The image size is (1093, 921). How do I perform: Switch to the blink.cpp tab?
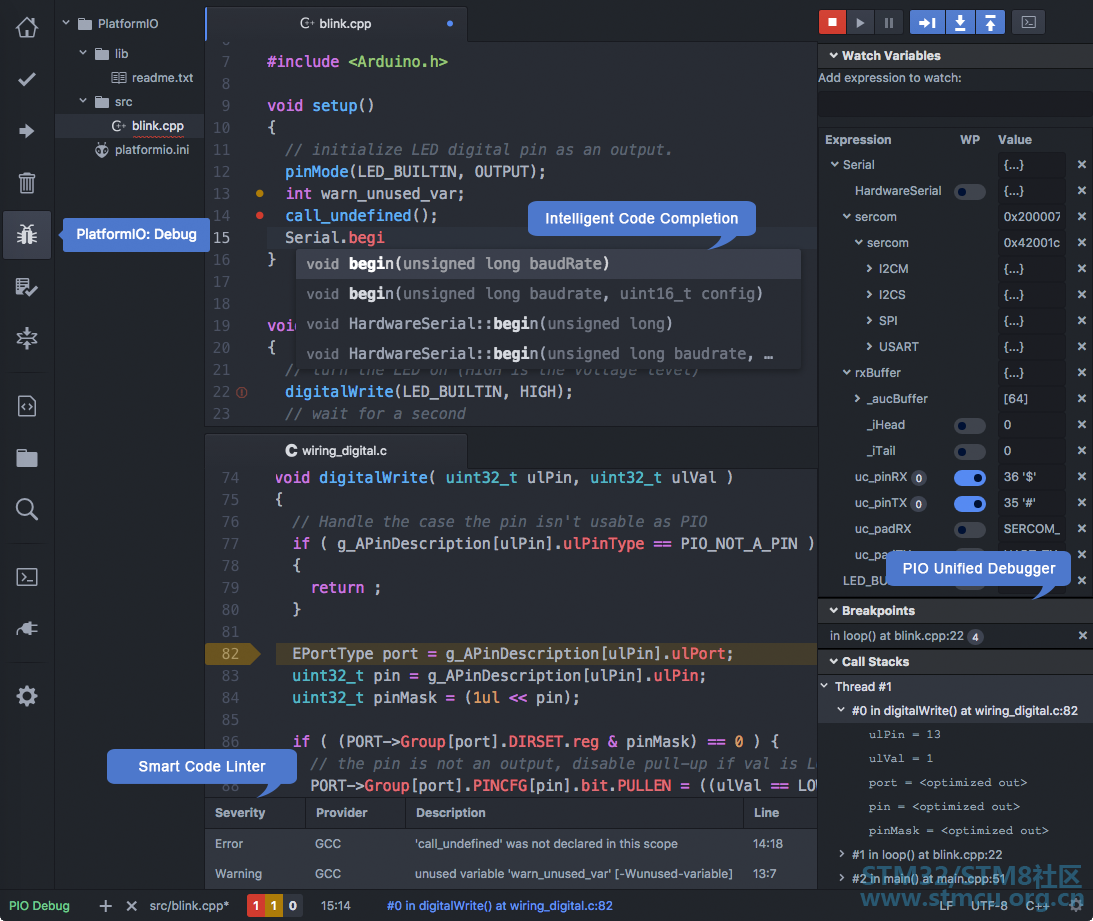tap(336, 23)
